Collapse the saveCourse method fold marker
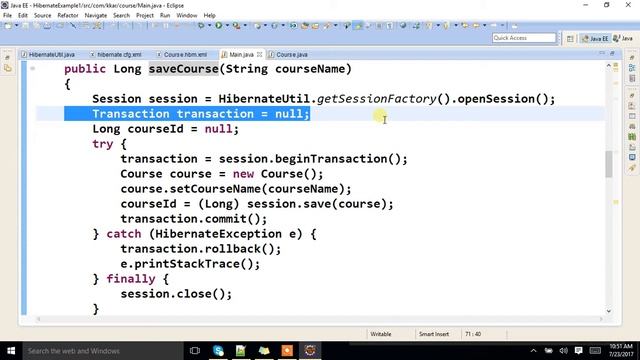 32,69
